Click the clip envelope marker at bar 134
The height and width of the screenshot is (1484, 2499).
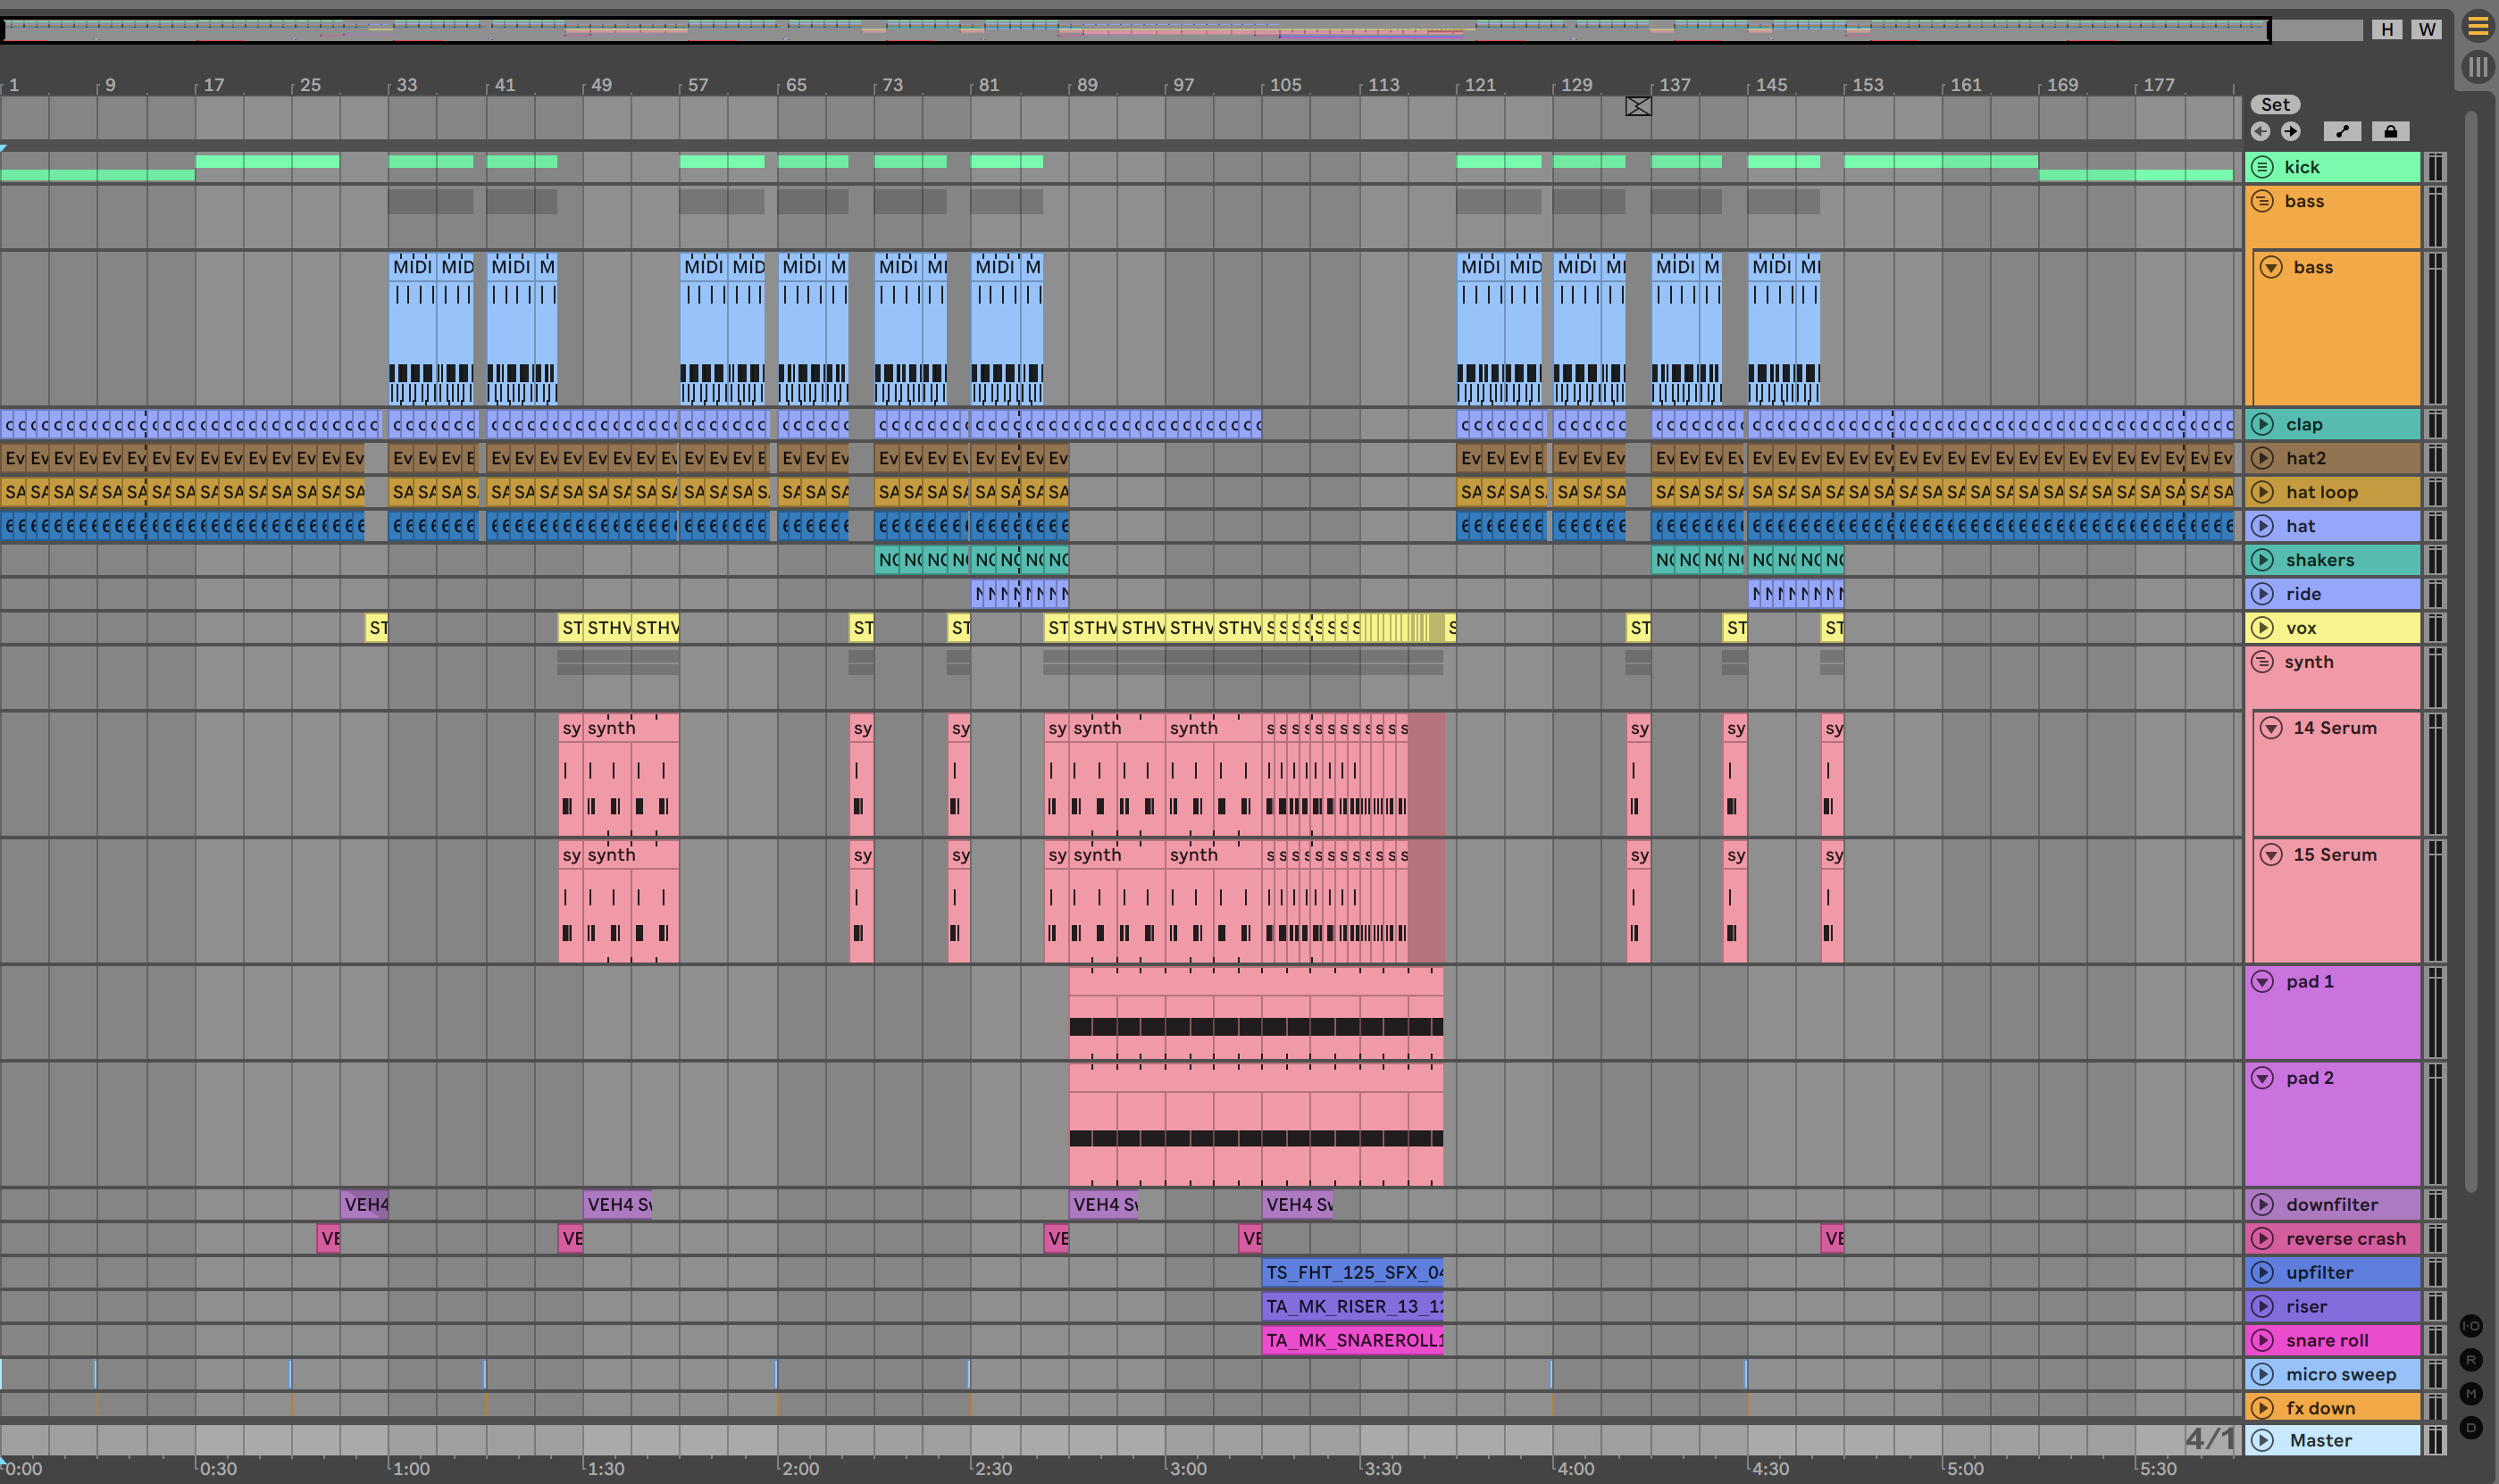[x=1638, y=106]
